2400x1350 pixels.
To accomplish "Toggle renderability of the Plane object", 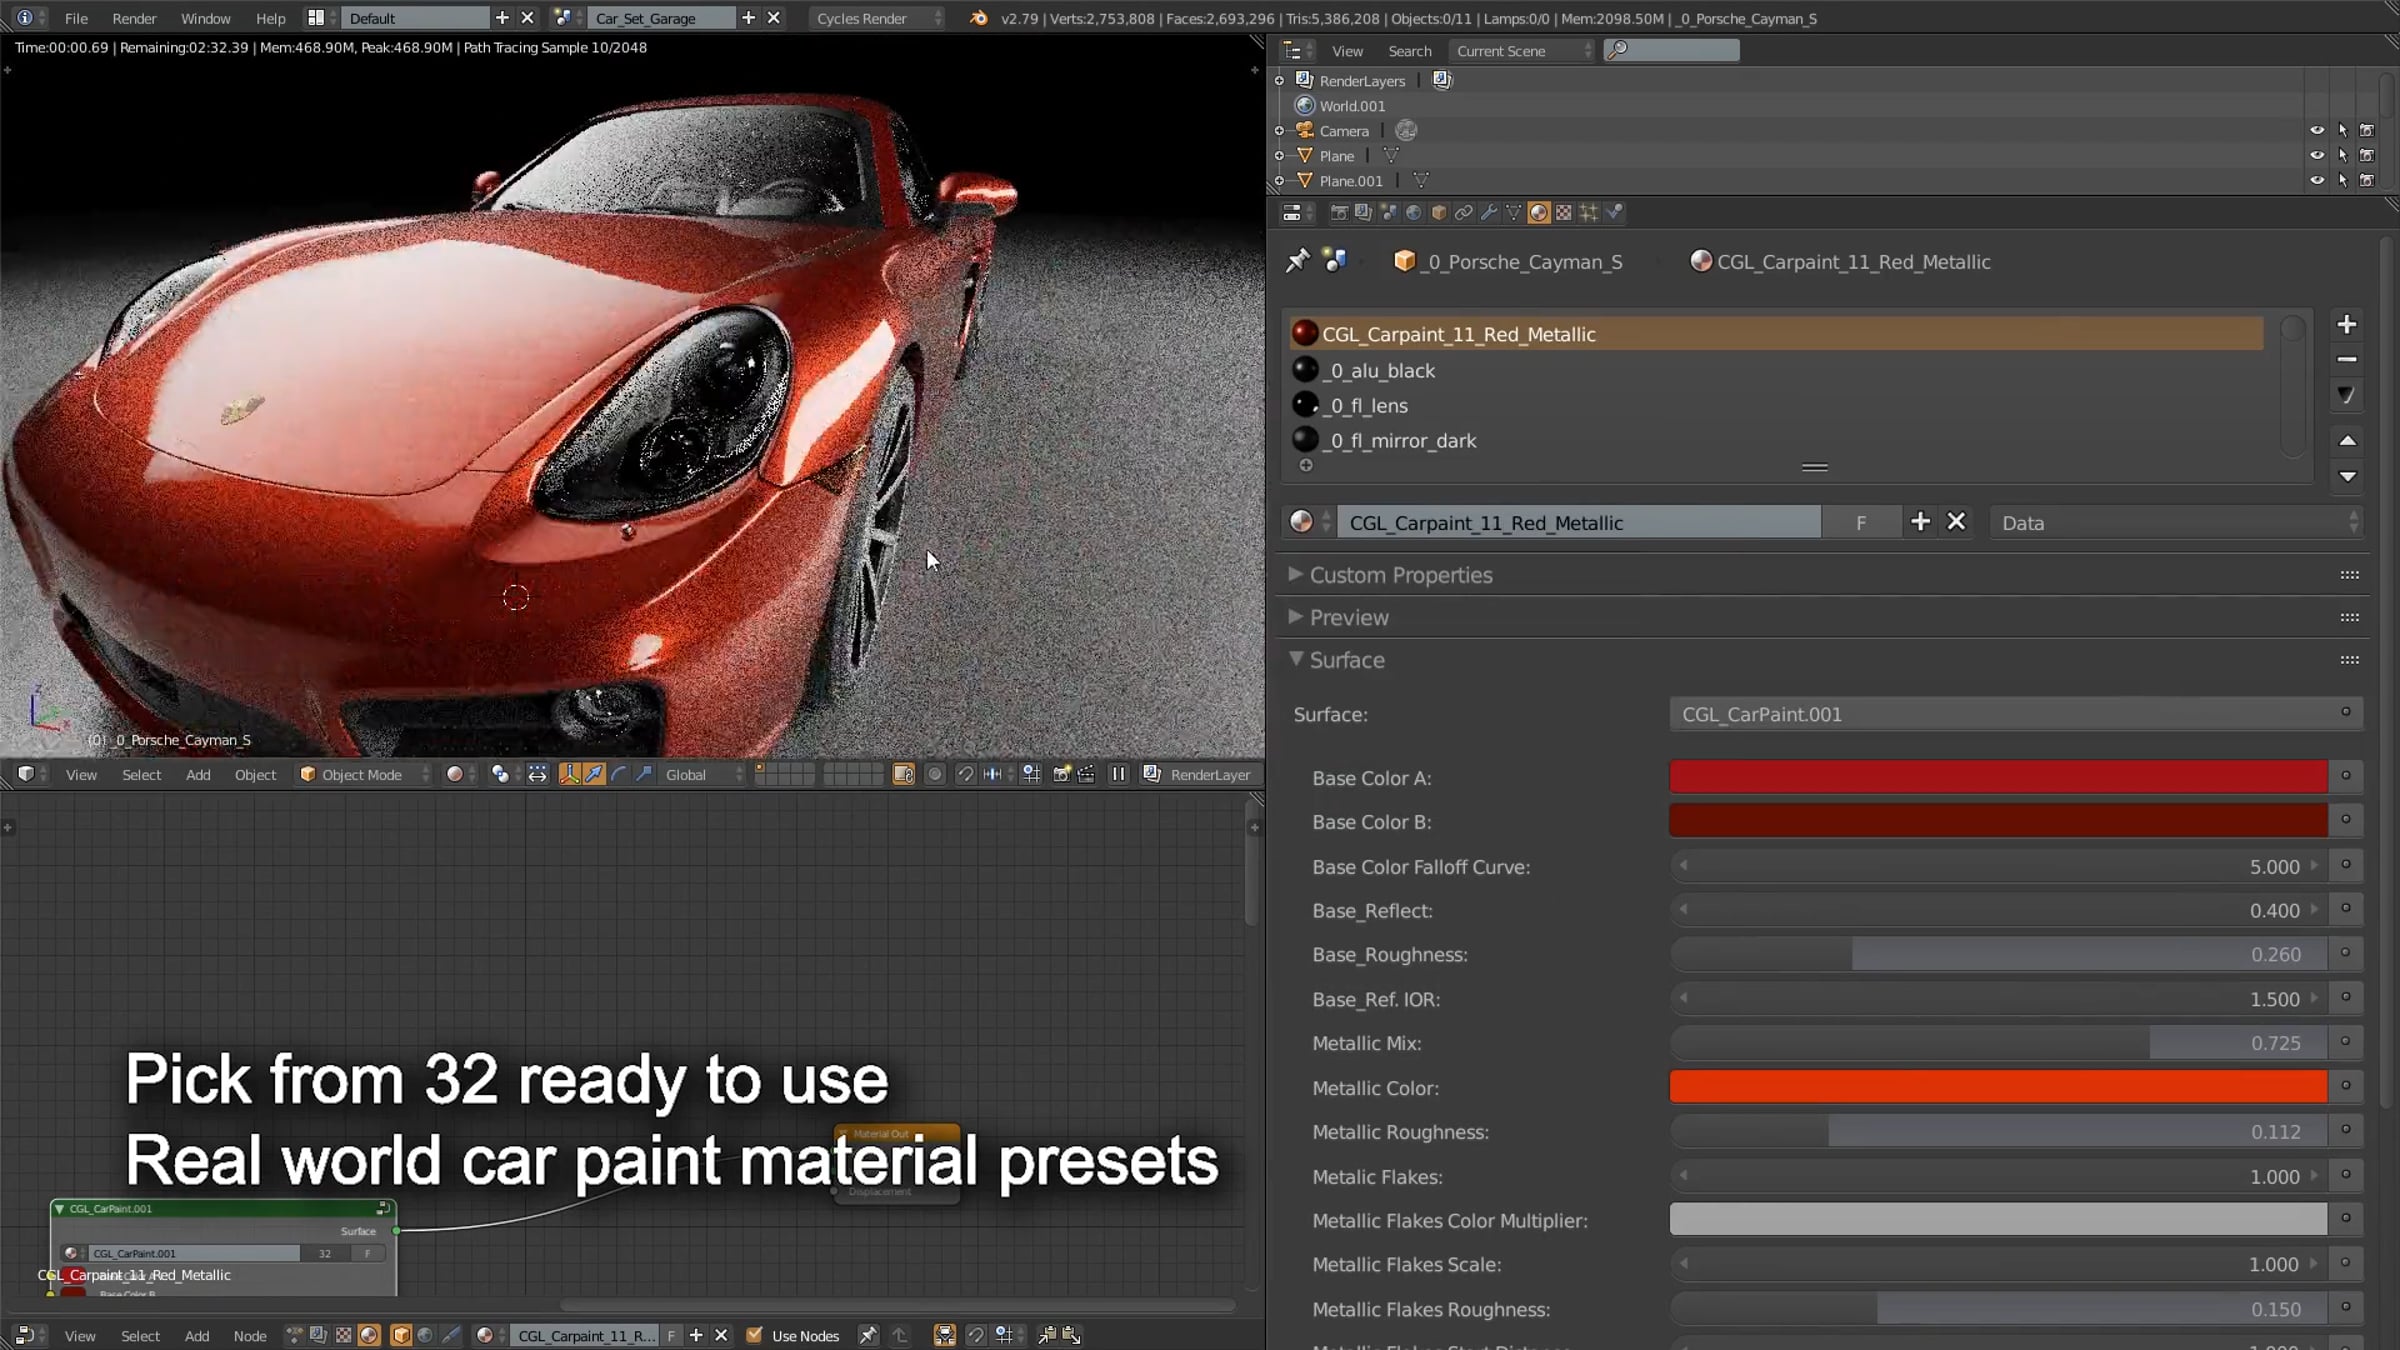I will click(2367, 155).
